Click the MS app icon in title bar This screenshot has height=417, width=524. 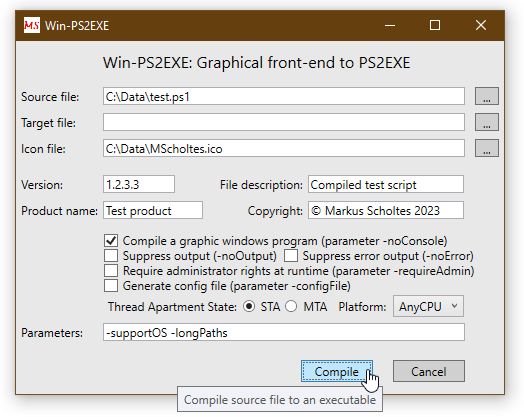pyautogui.click(x=32, y=25)
